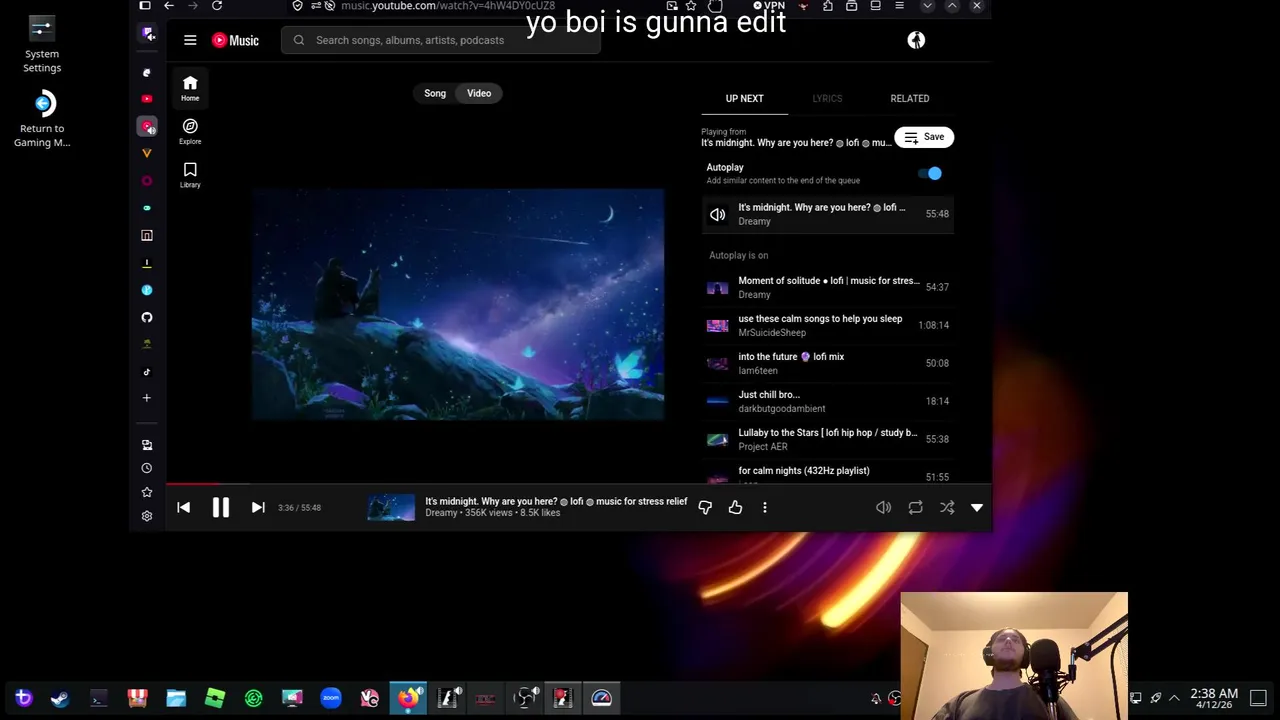The height and width of the screenshot is (720, 1280).
Task: Select the RELATED tab
Action: pos(910,98)
